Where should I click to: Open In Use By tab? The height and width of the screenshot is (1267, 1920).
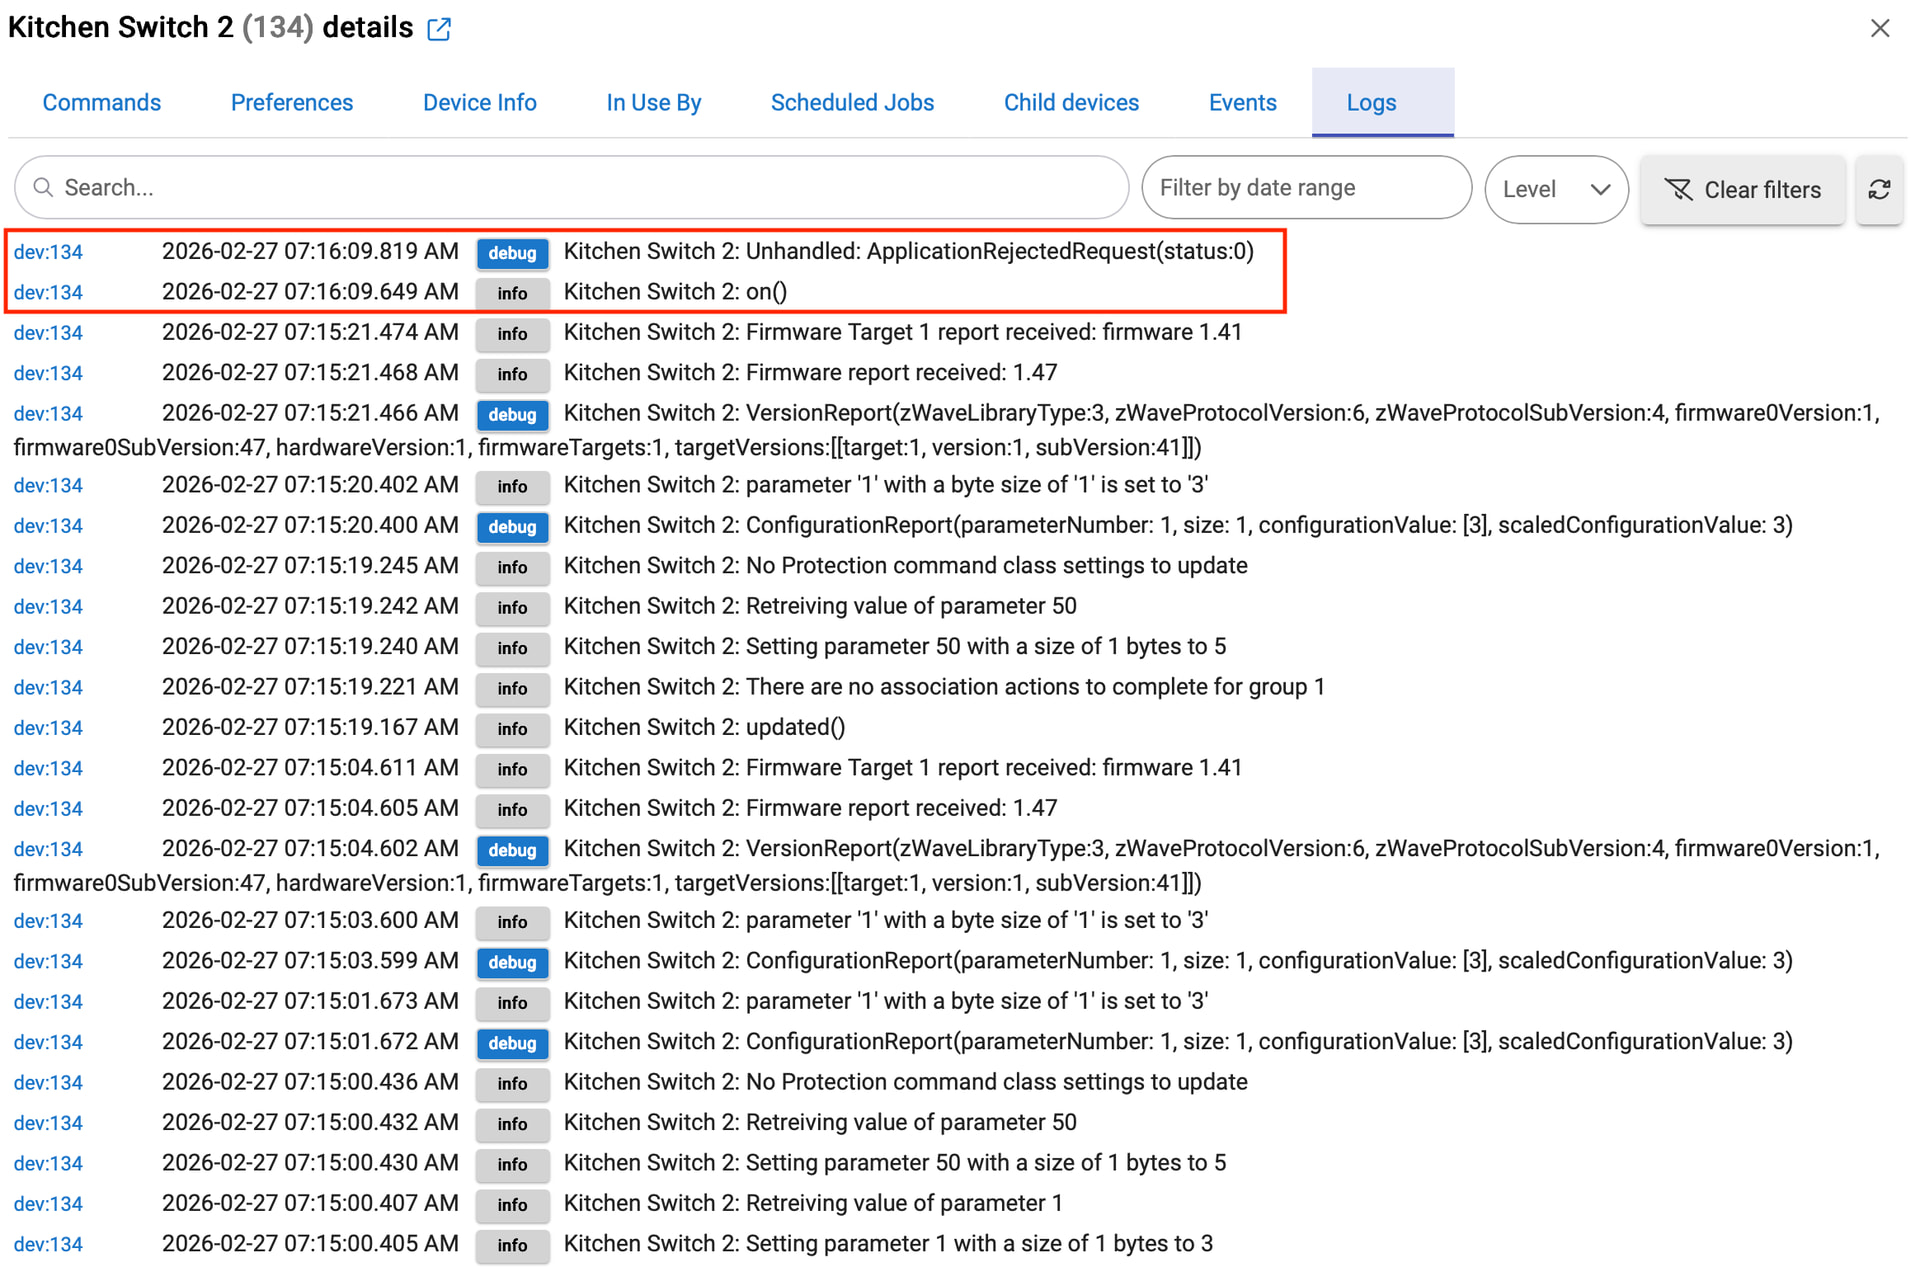pos(653,103)
